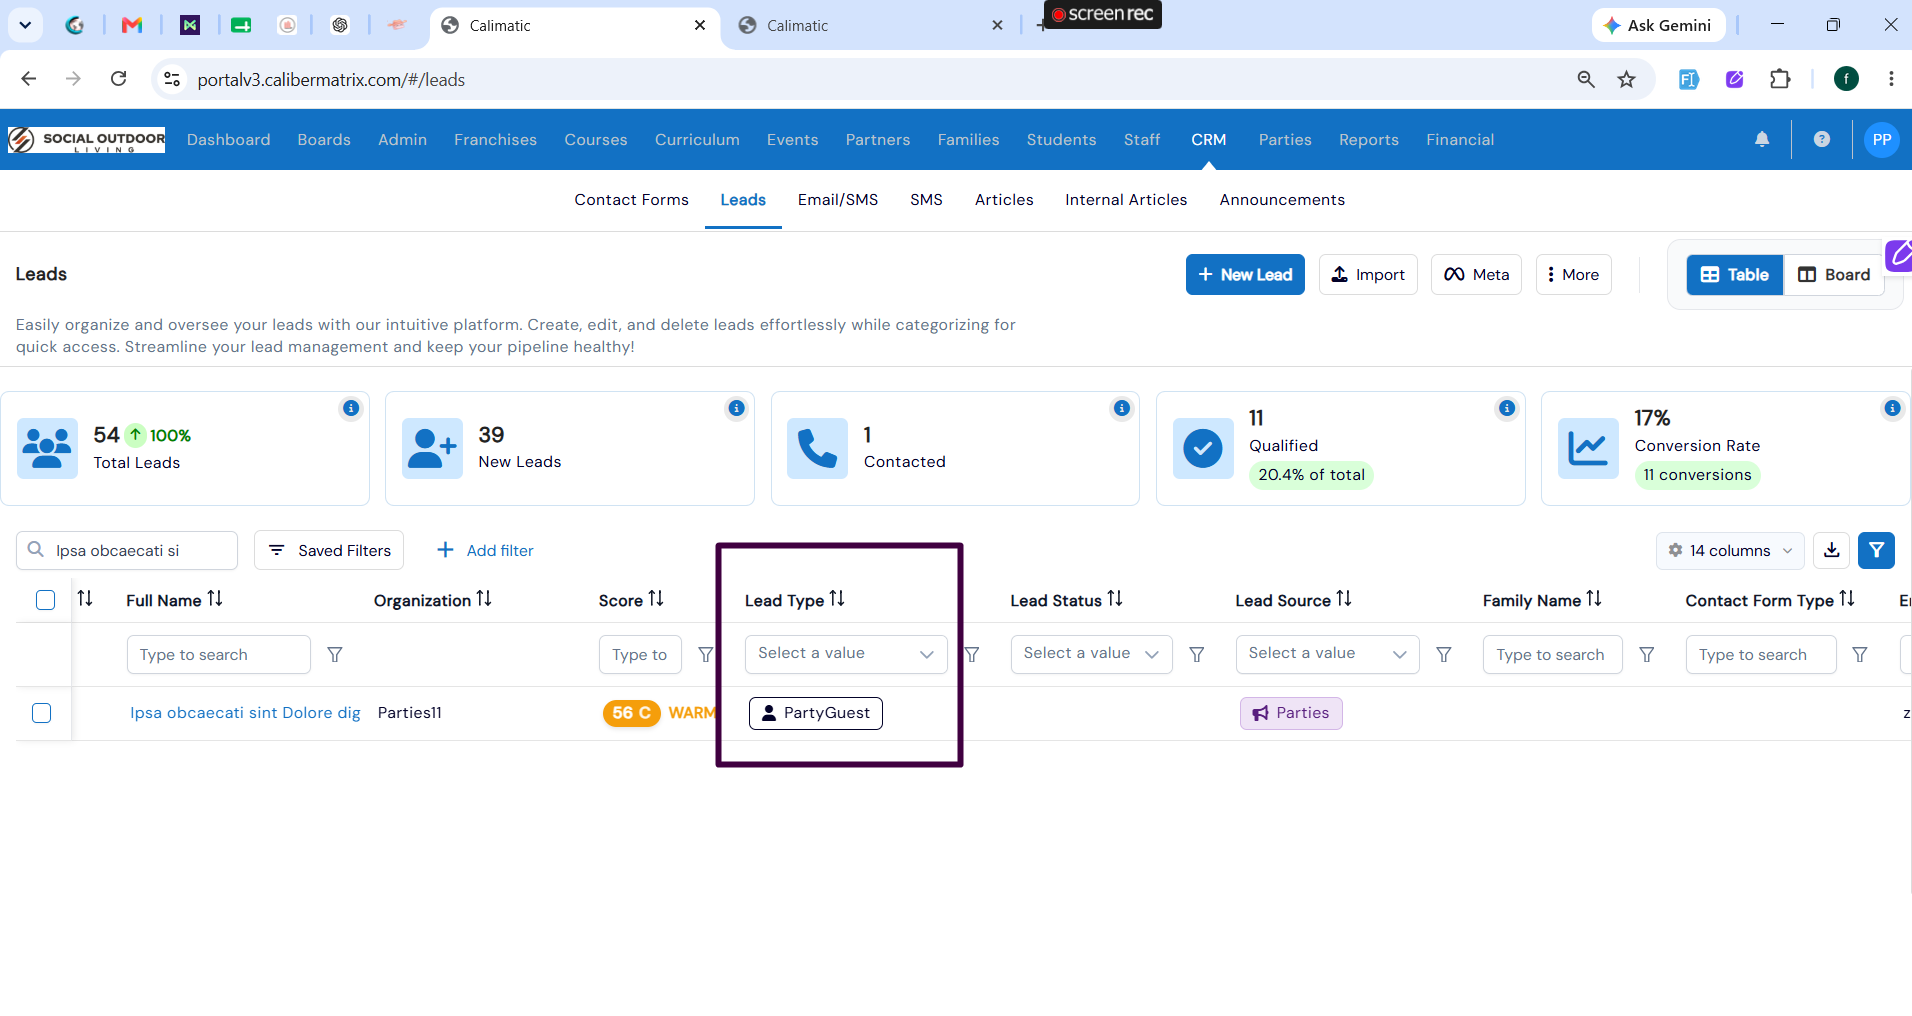Sort by Score column
1912x1016 pixels.
[656, 599]
